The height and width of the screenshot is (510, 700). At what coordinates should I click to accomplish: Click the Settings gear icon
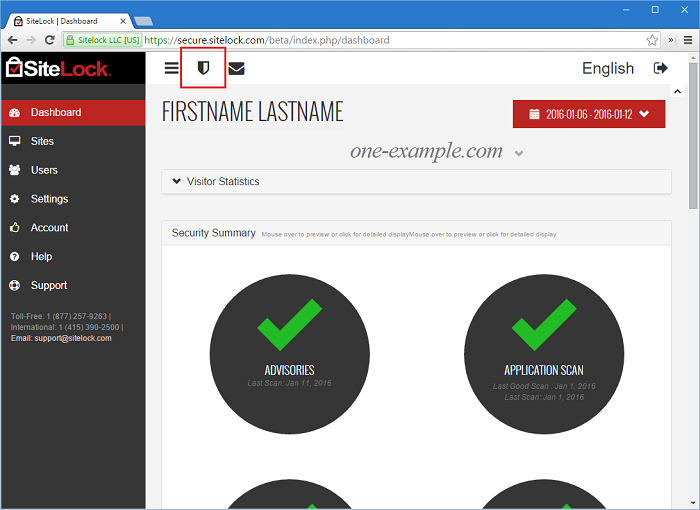coord(15,199)
